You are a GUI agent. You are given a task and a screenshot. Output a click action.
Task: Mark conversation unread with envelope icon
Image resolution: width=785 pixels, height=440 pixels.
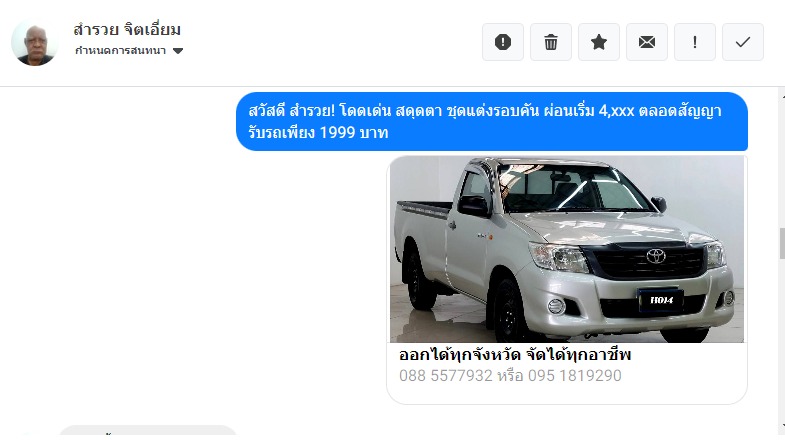pos(647,42)
